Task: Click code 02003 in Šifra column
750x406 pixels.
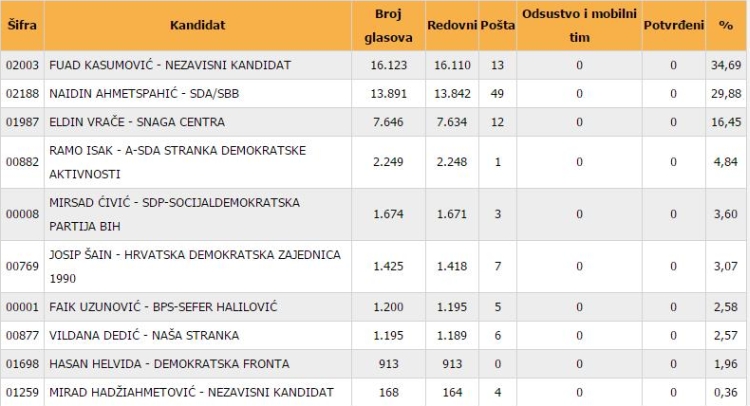Action: 20,65
